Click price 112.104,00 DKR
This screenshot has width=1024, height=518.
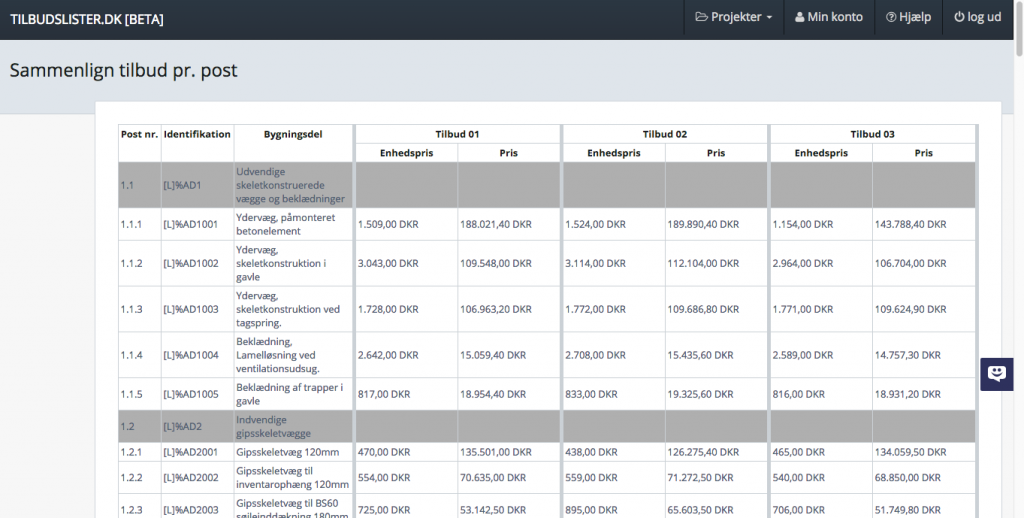pos(703,263)
